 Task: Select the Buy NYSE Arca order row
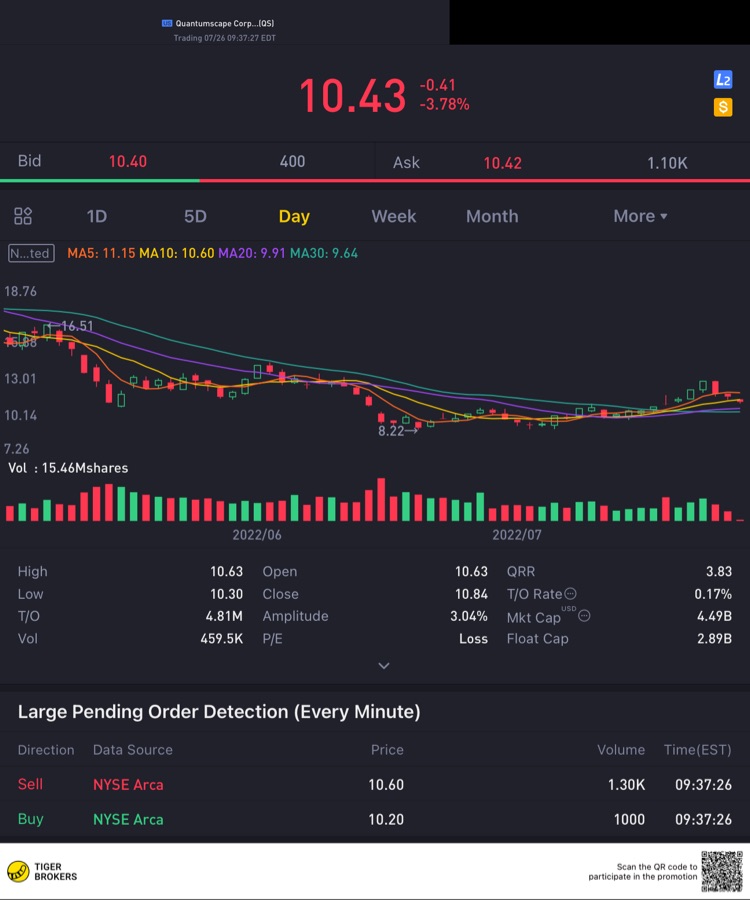click(375, 820)
